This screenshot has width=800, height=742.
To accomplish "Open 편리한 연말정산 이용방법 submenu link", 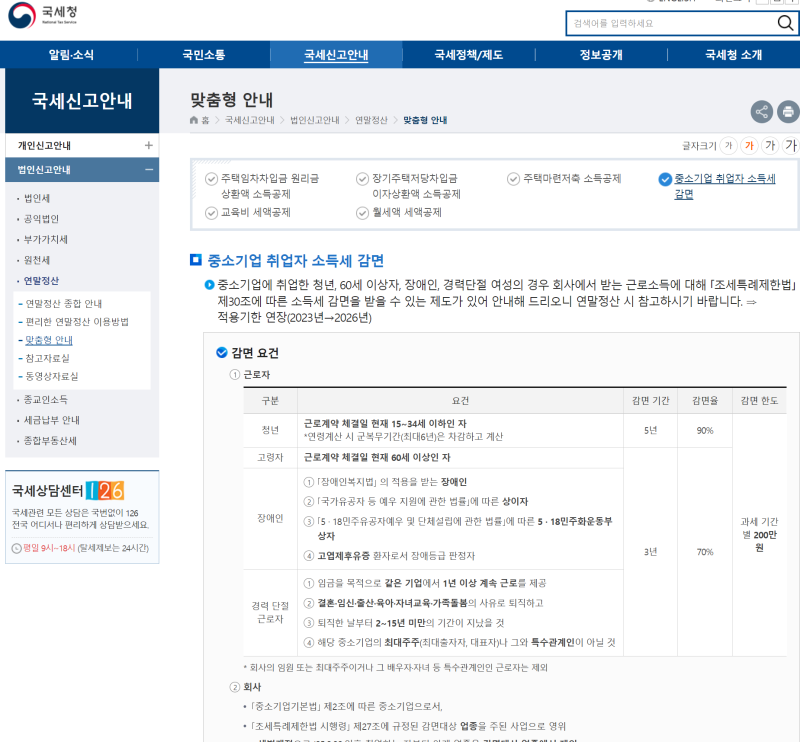I will [x=77, y=321].
